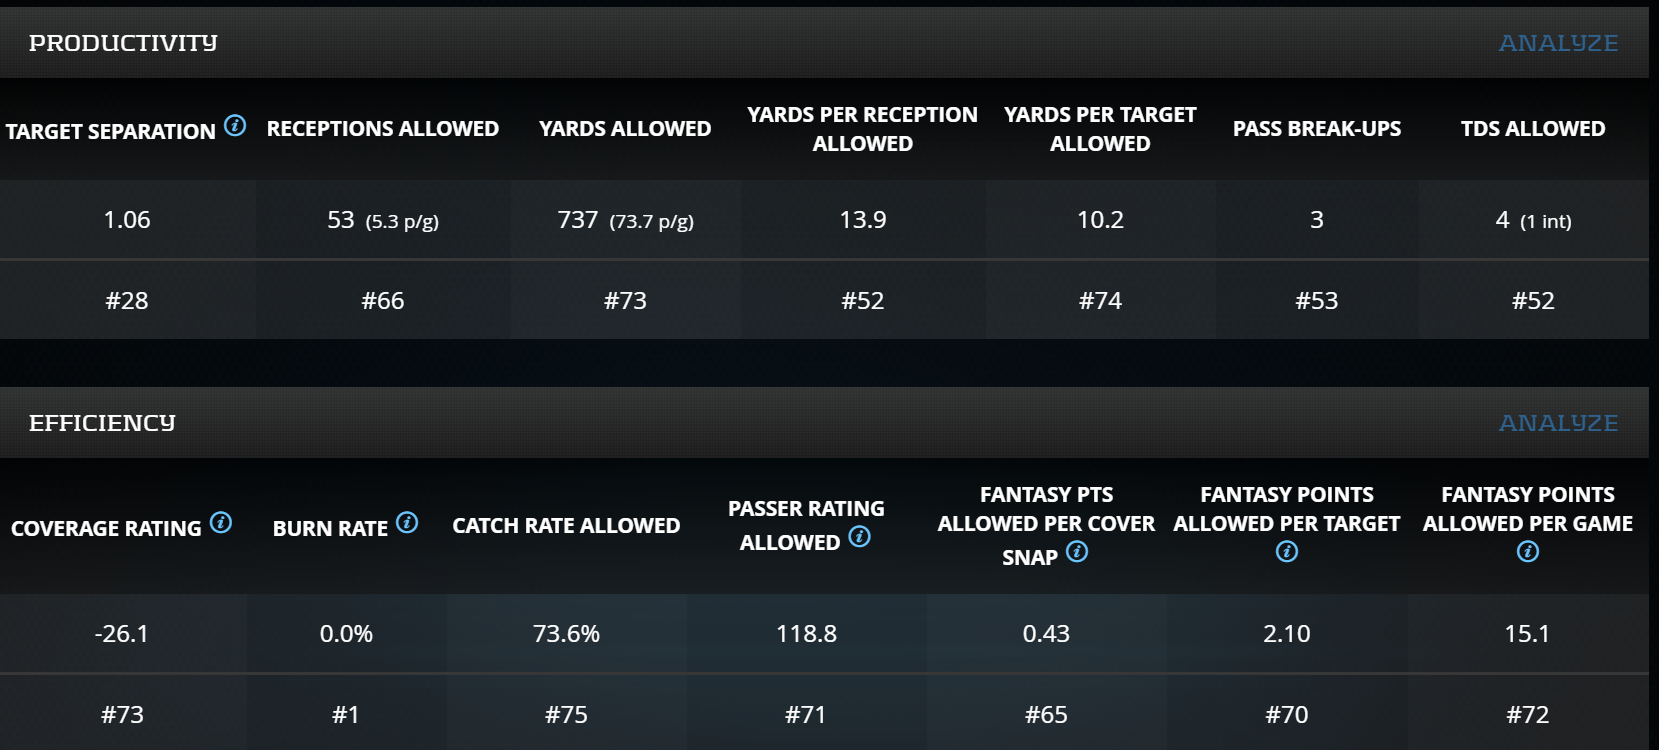Click the Productivity section title

pyautogui.click(x=123, y=43)
